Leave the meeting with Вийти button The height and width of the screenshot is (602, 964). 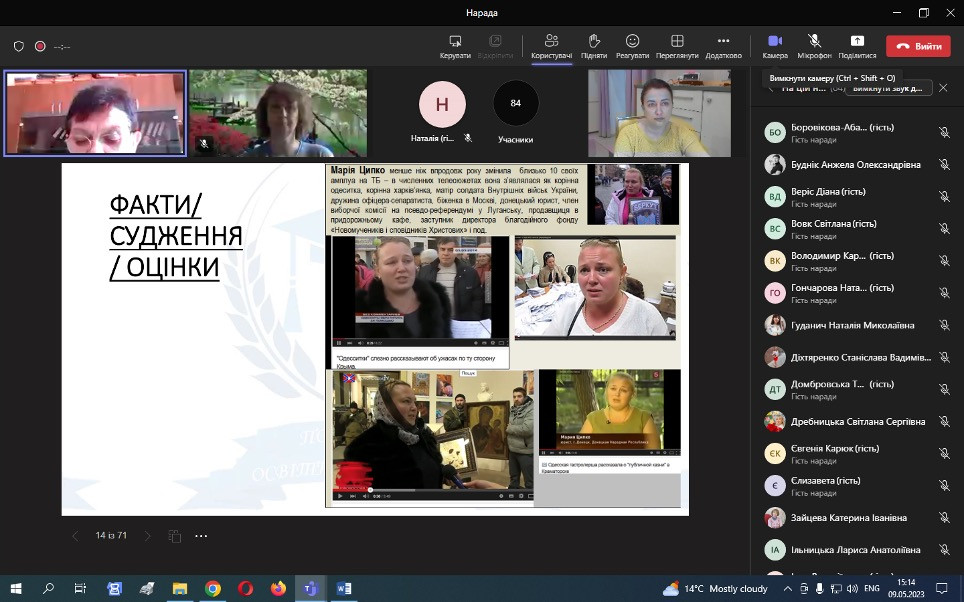point(918,46)
